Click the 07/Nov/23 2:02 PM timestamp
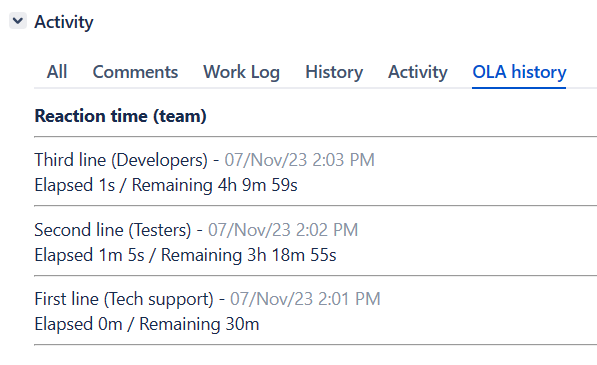 (283, 230)
